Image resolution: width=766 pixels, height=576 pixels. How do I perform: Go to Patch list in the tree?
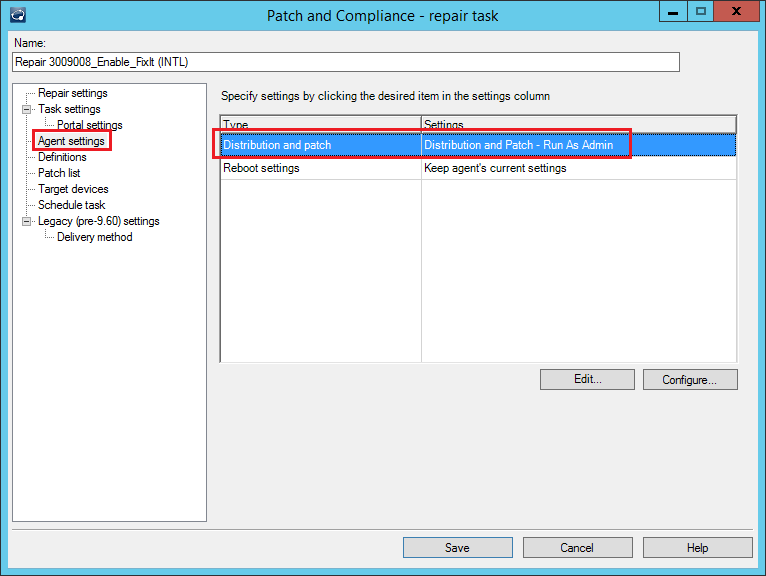point(59,173)
